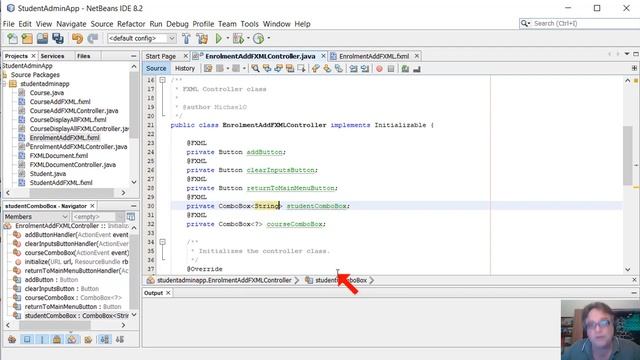The height and width of the screenshot is (360, 640).
Task: Toggle Highlight Search in editor toolbar
Action: 290,69
